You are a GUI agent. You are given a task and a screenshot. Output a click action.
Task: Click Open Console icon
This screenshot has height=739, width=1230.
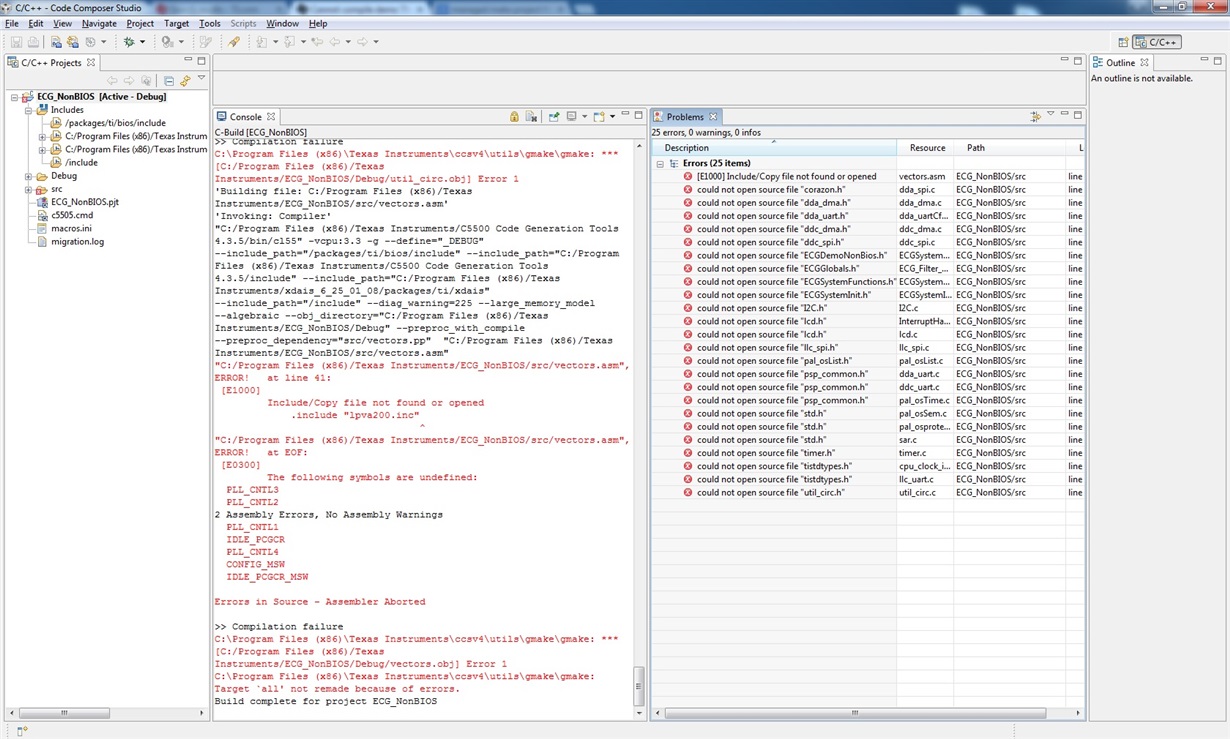point(599,117)
